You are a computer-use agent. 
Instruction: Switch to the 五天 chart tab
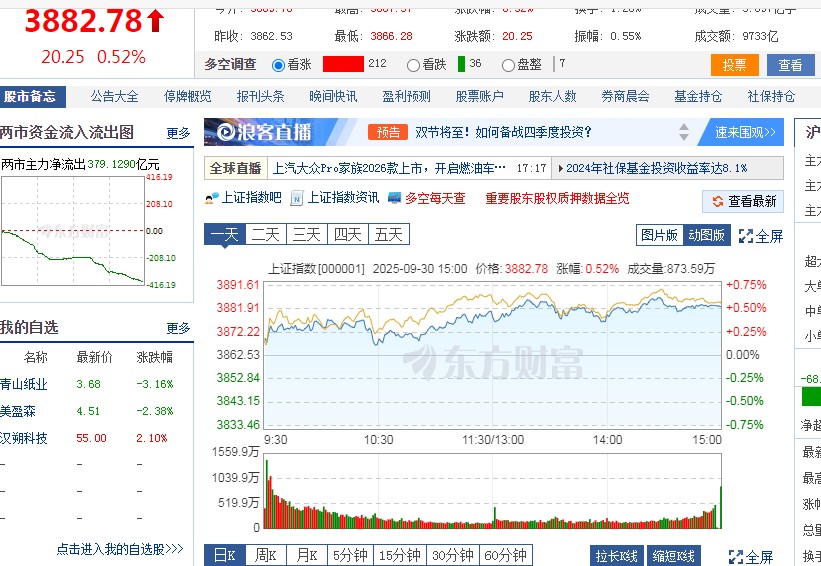click(x=388, y=235)
